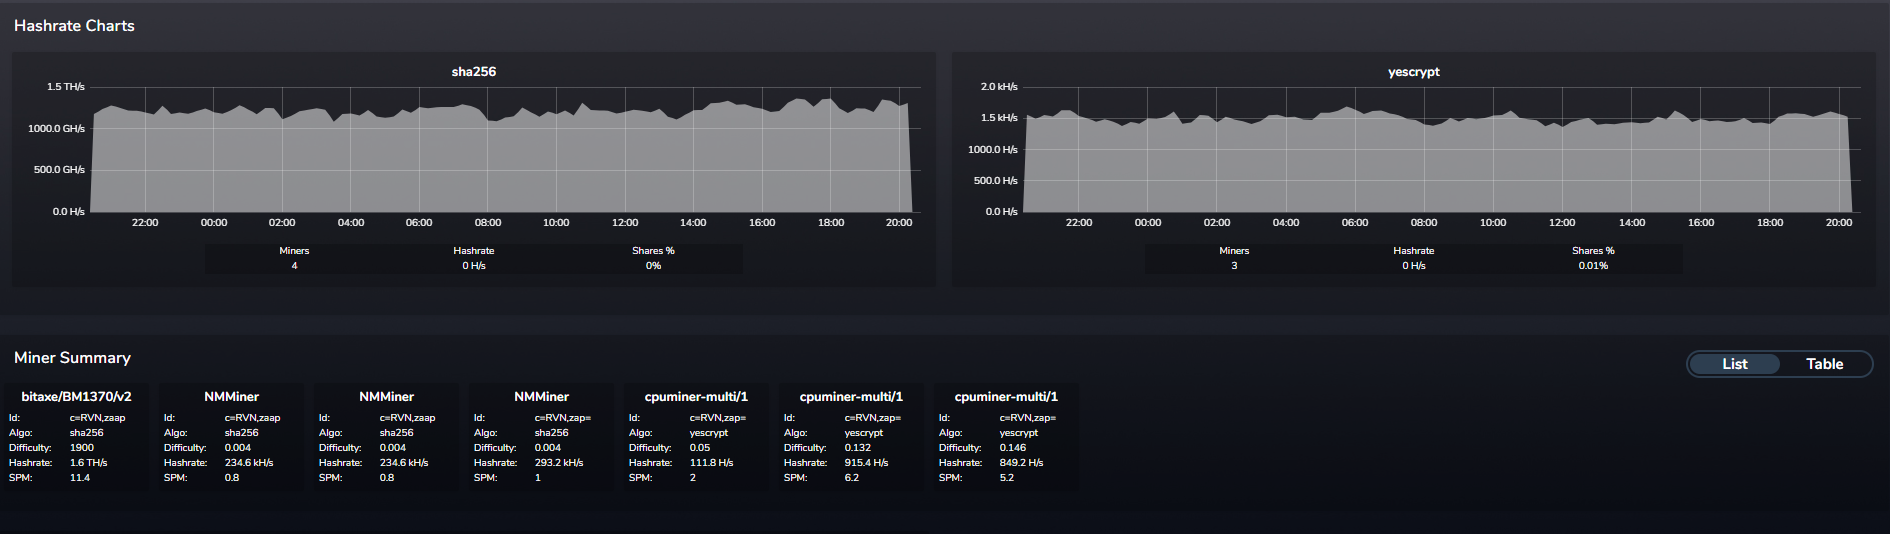Open cpuminer-multi/1 card with 915.4 H/s hashrate
This screenshot has height=534, width=1890.
click(x=851, y=397)
